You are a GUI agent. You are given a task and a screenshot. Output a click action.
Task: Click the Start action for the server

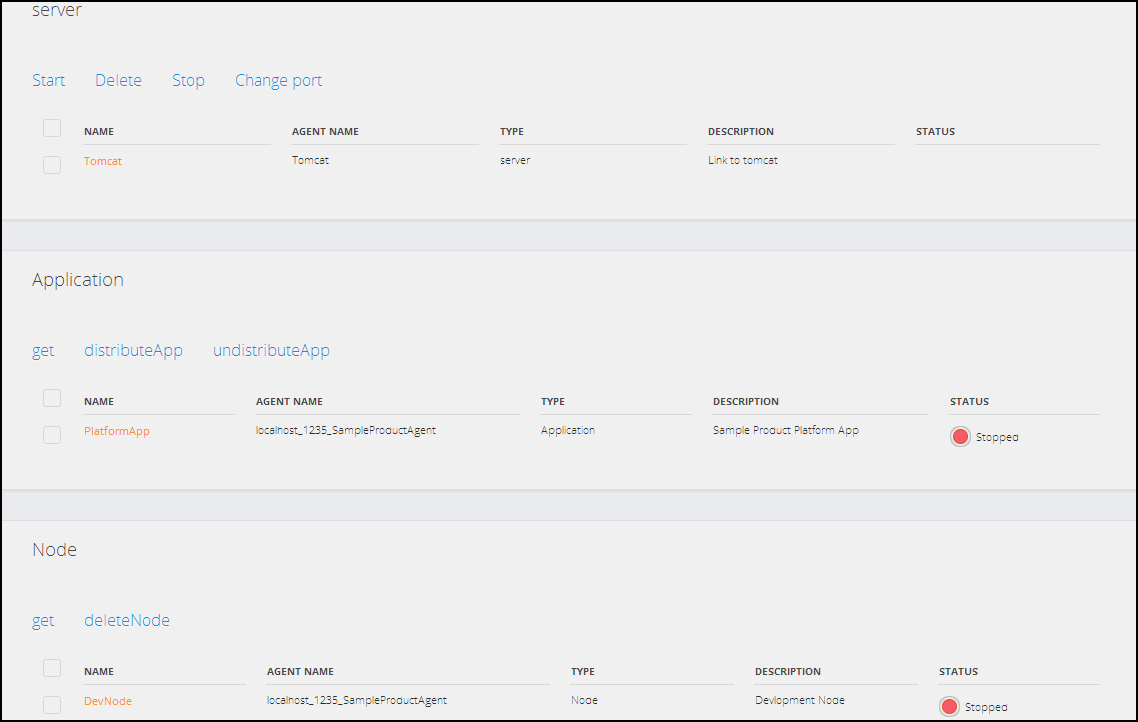48,80
